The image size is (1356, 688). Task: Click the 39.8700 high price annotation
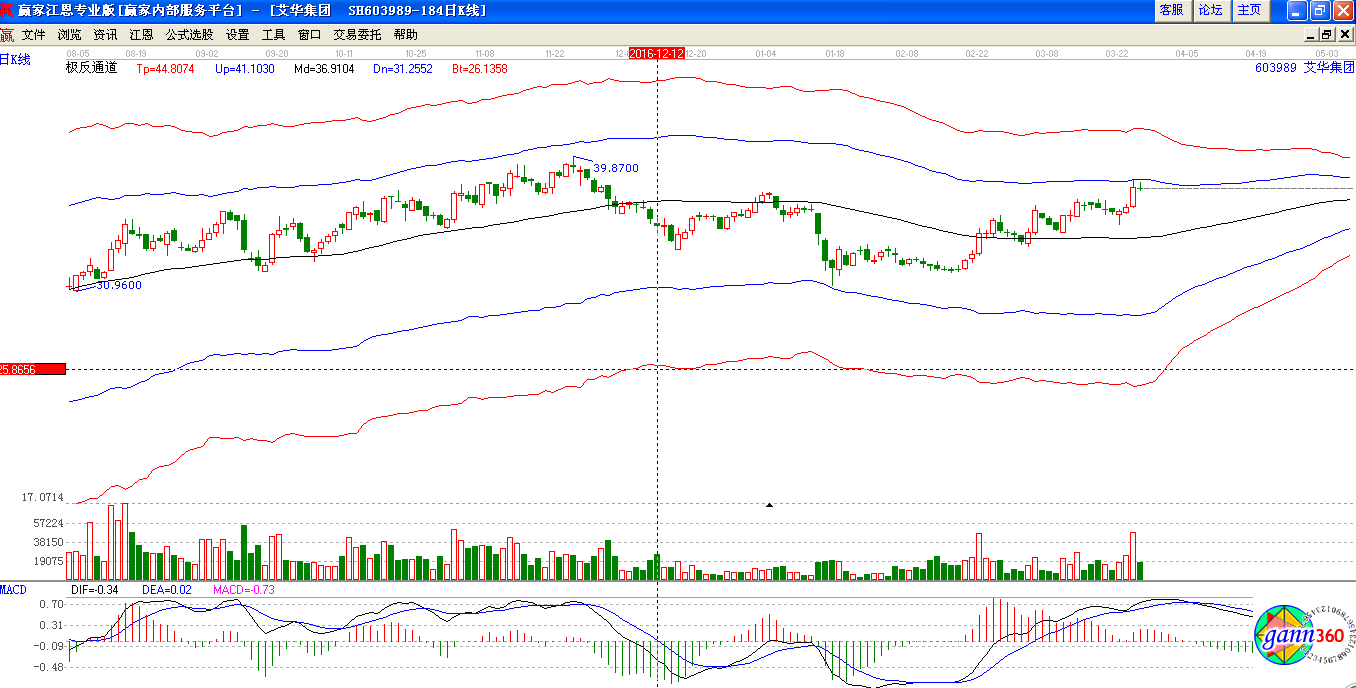[616, 168]
